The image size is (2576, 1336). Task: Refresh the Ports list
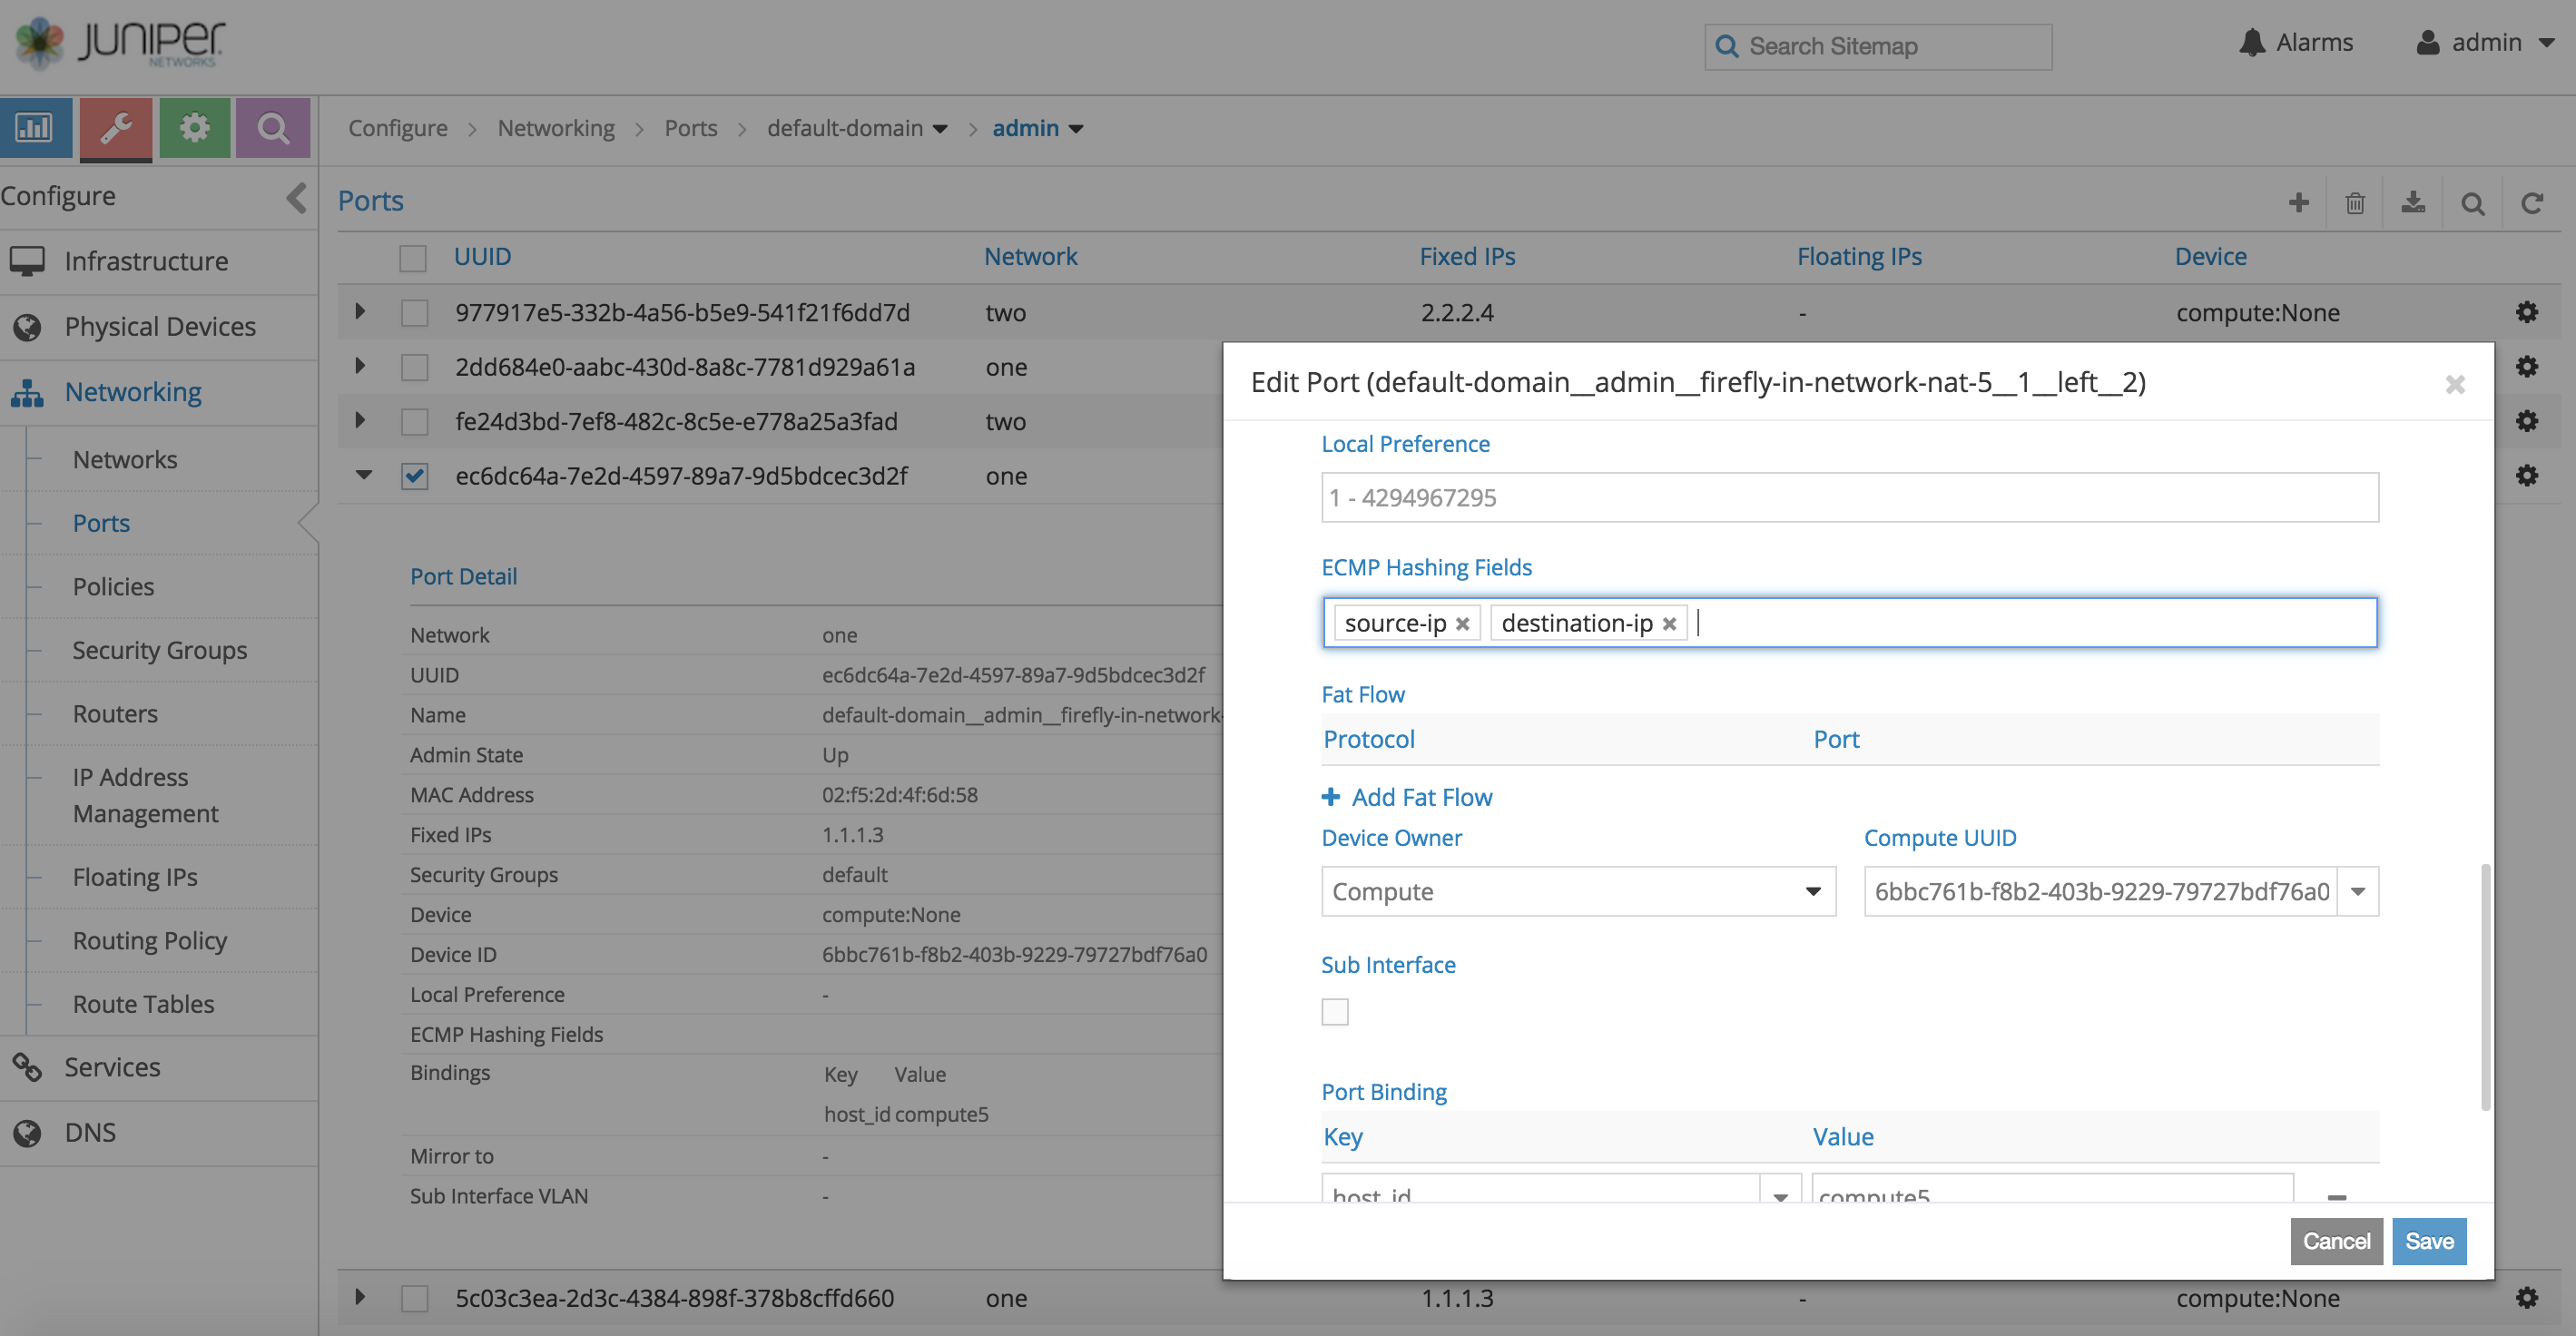coord(2531,203)
